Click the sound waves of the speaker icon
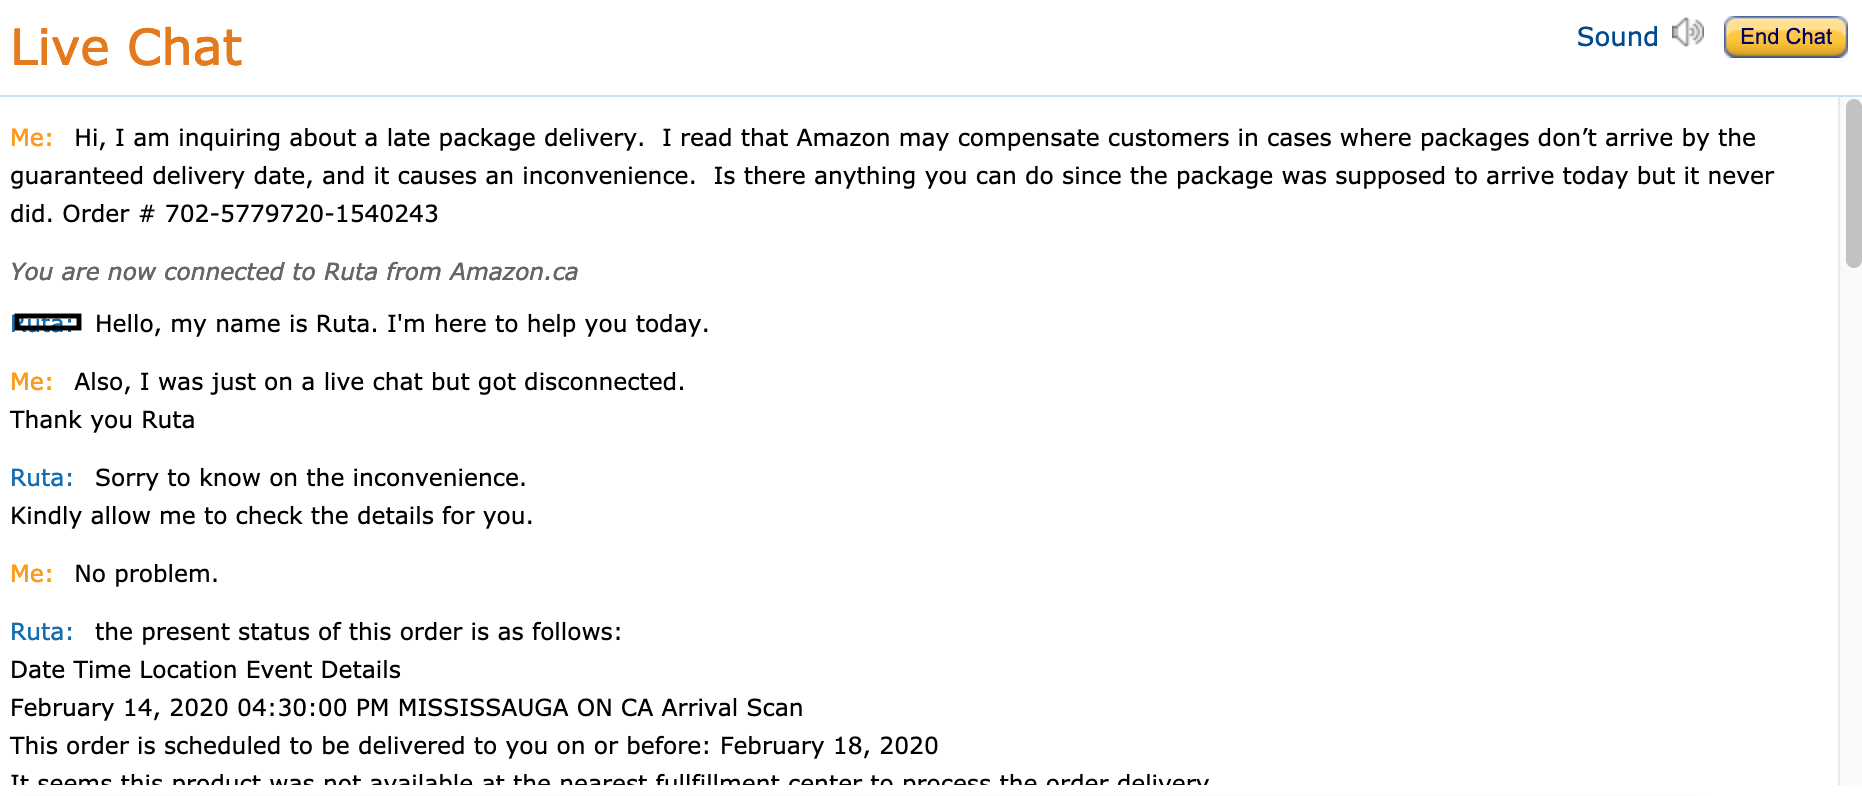 coord(1697,30)
